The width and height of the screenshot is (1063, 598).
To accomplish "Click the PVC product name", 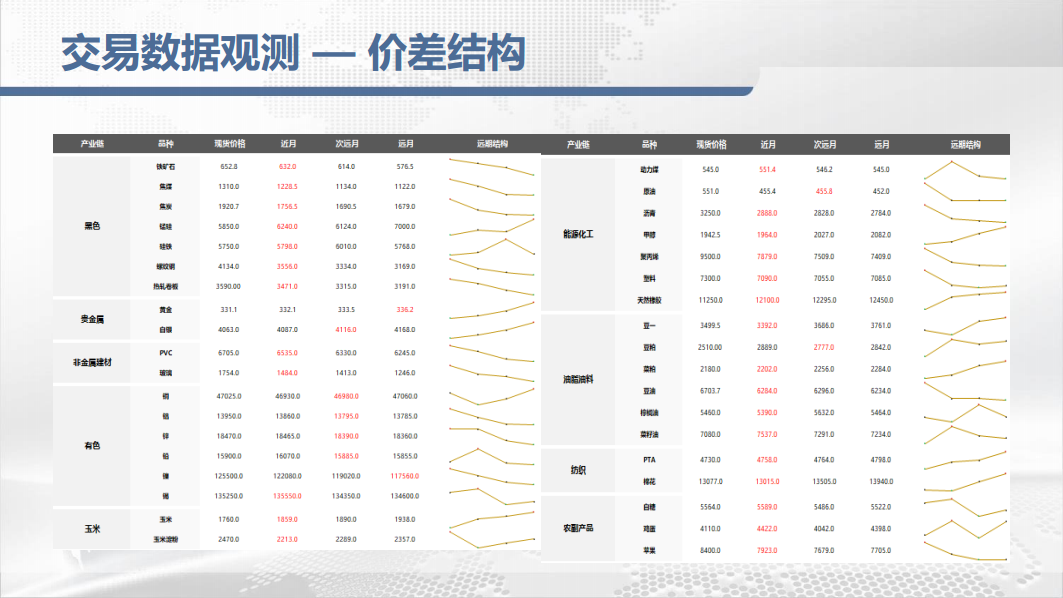I will pos(166,353).
